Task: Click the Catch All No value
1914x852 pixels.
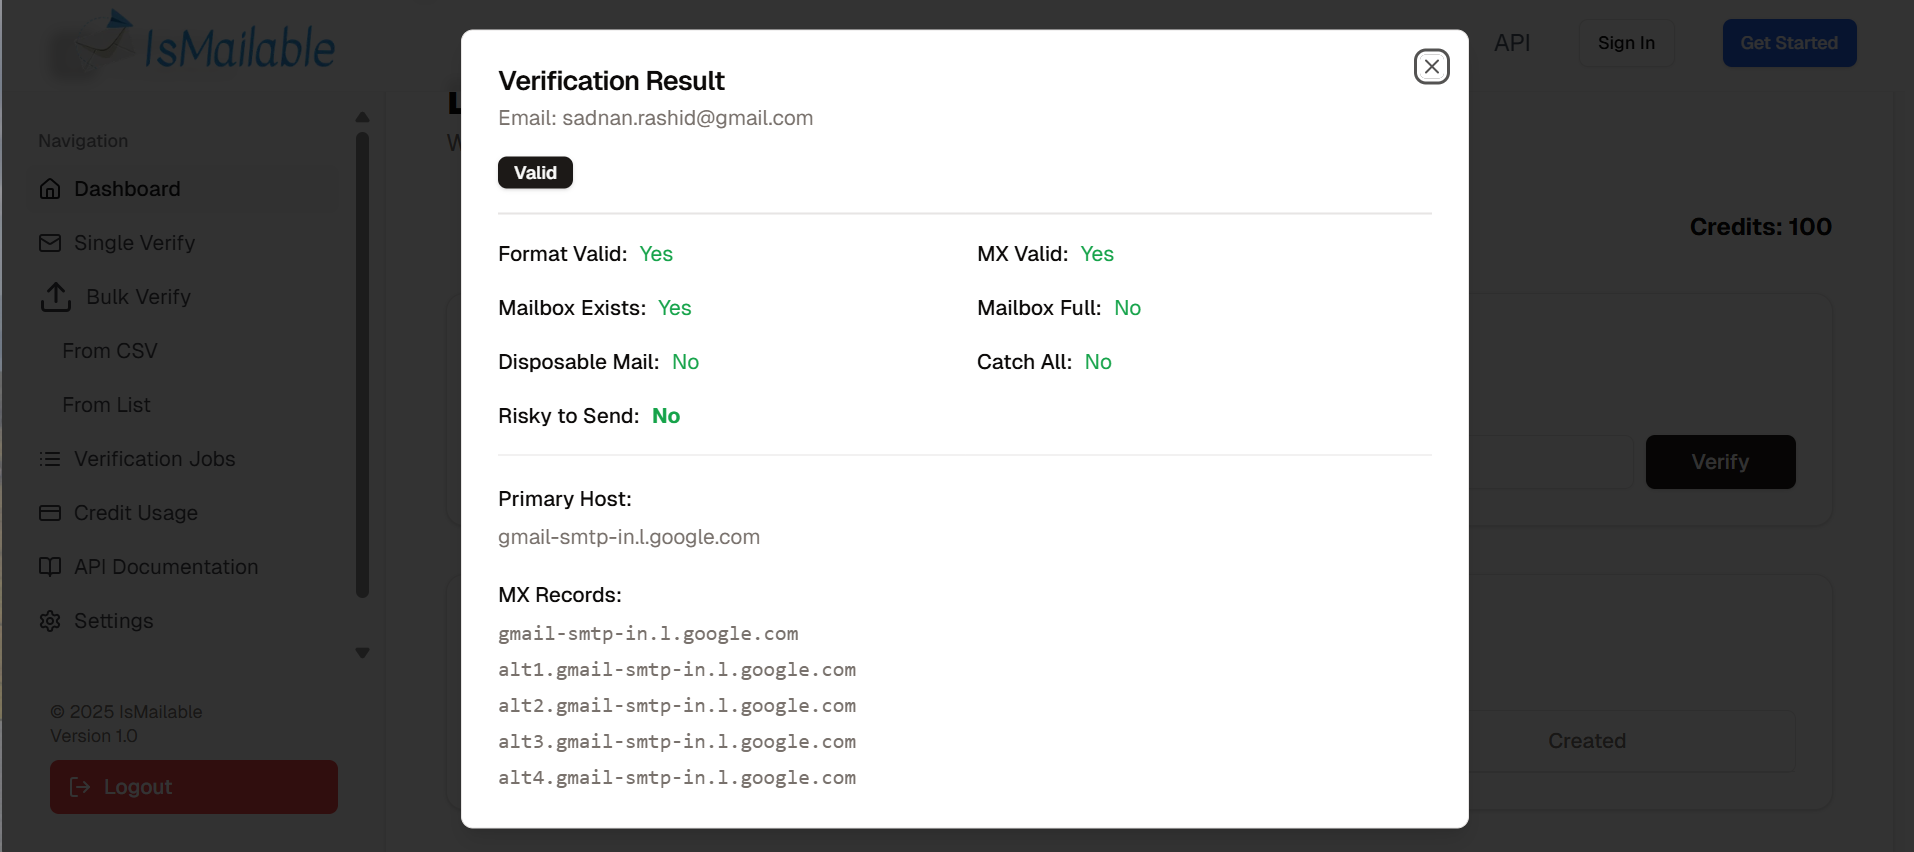Action: [1098, 362]
